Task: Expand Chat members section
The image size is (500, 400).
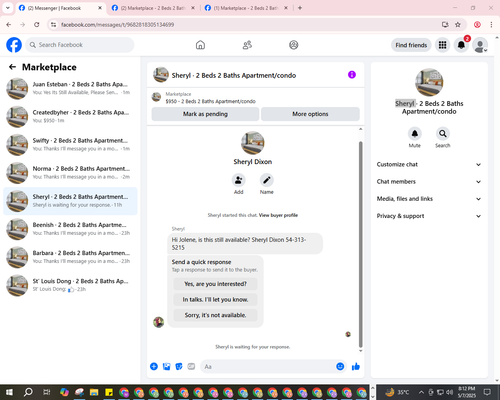Action: click(x=429, y=182)
